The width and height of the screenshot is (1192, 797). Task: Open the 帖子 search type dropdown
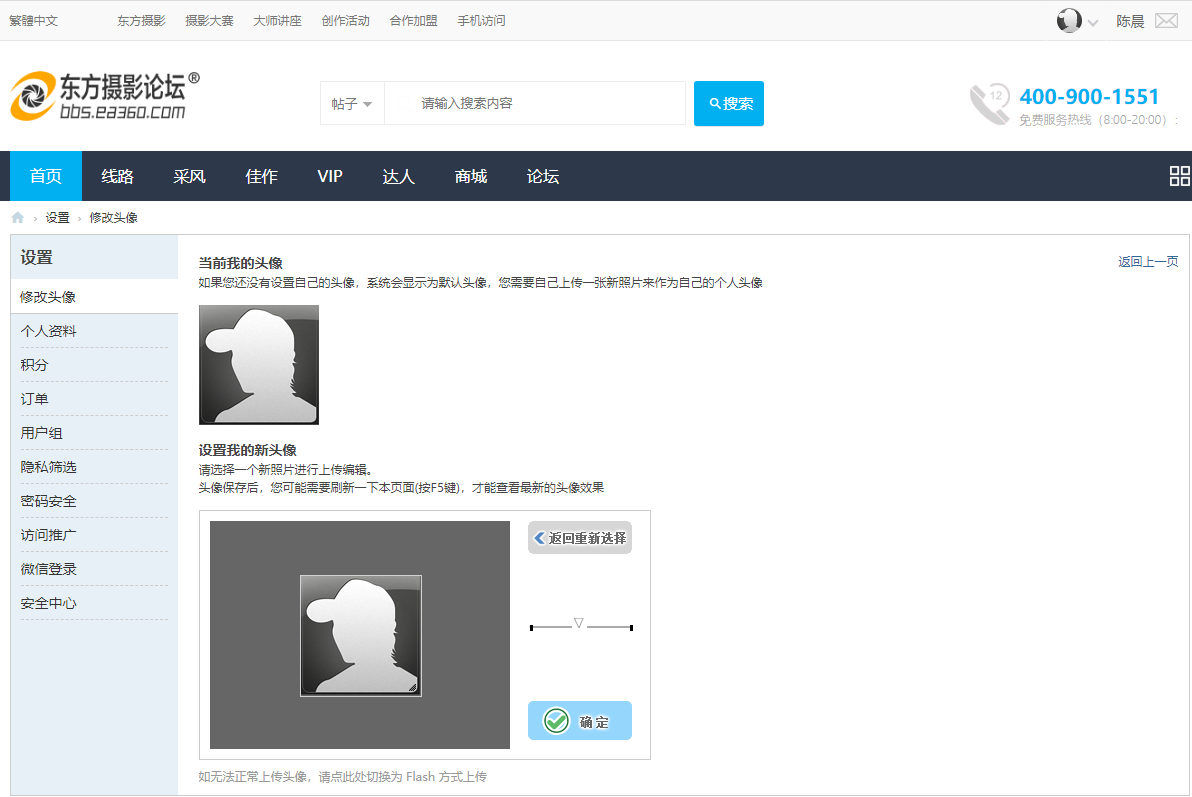click(352, 104)
